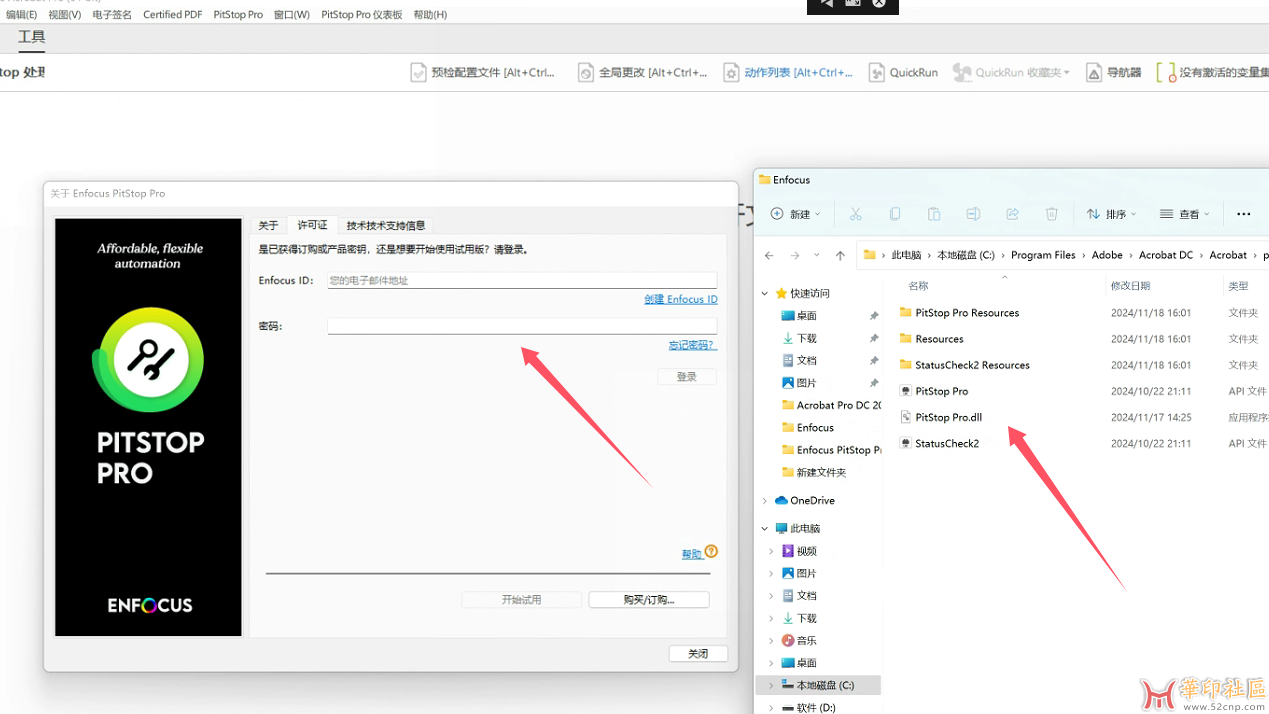Image resolution: width=1269 pixels, height=714 pixels.
Task: Open the 电子签名 menu
Action: (112, 15)
